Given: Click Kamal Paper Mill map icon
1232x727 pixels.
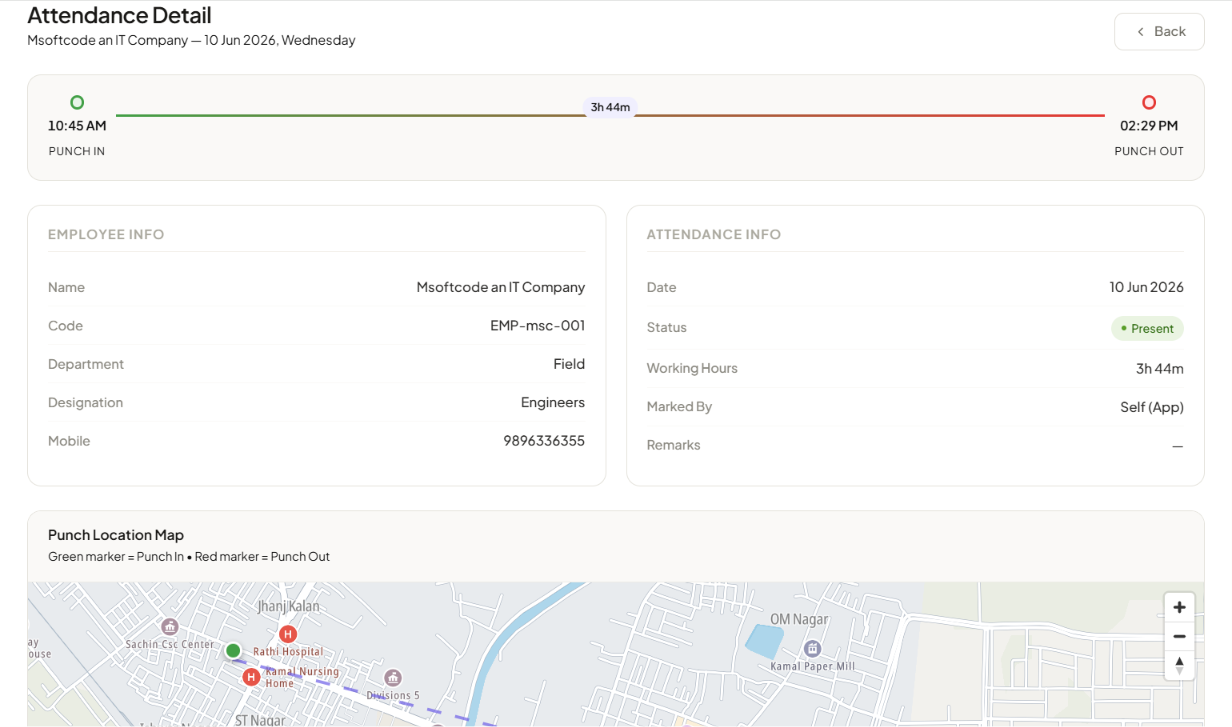Looking at the screenshot, I should pos(812,649).
